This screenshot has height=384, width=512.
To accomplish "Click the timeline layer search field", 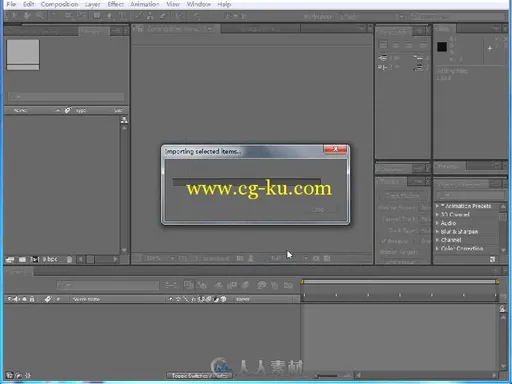I will coord(108,285).
